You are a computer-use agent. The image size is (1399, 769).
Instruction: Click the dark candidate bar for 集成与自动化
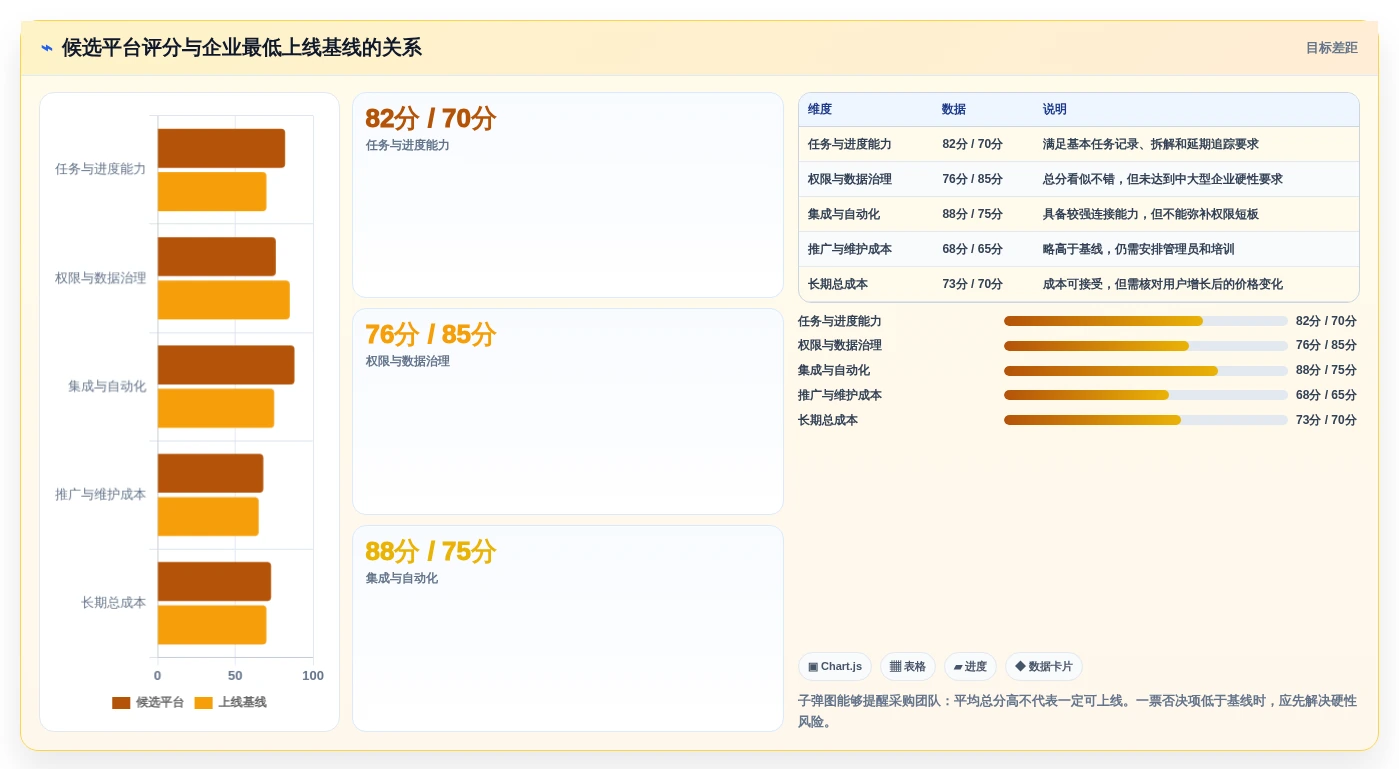[x=226, y=365]
